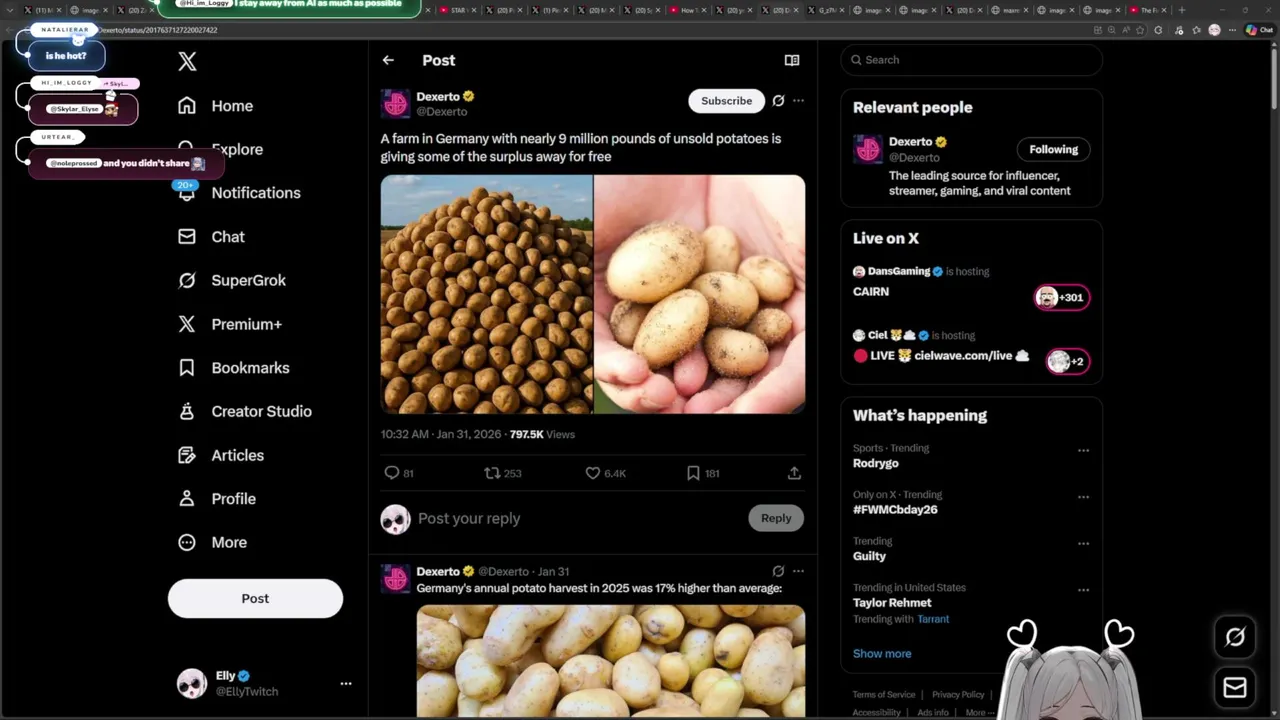Screen dimensions: 1280x720
Task: Click the repost icon with 253
Action: click(x=492, y=473)
